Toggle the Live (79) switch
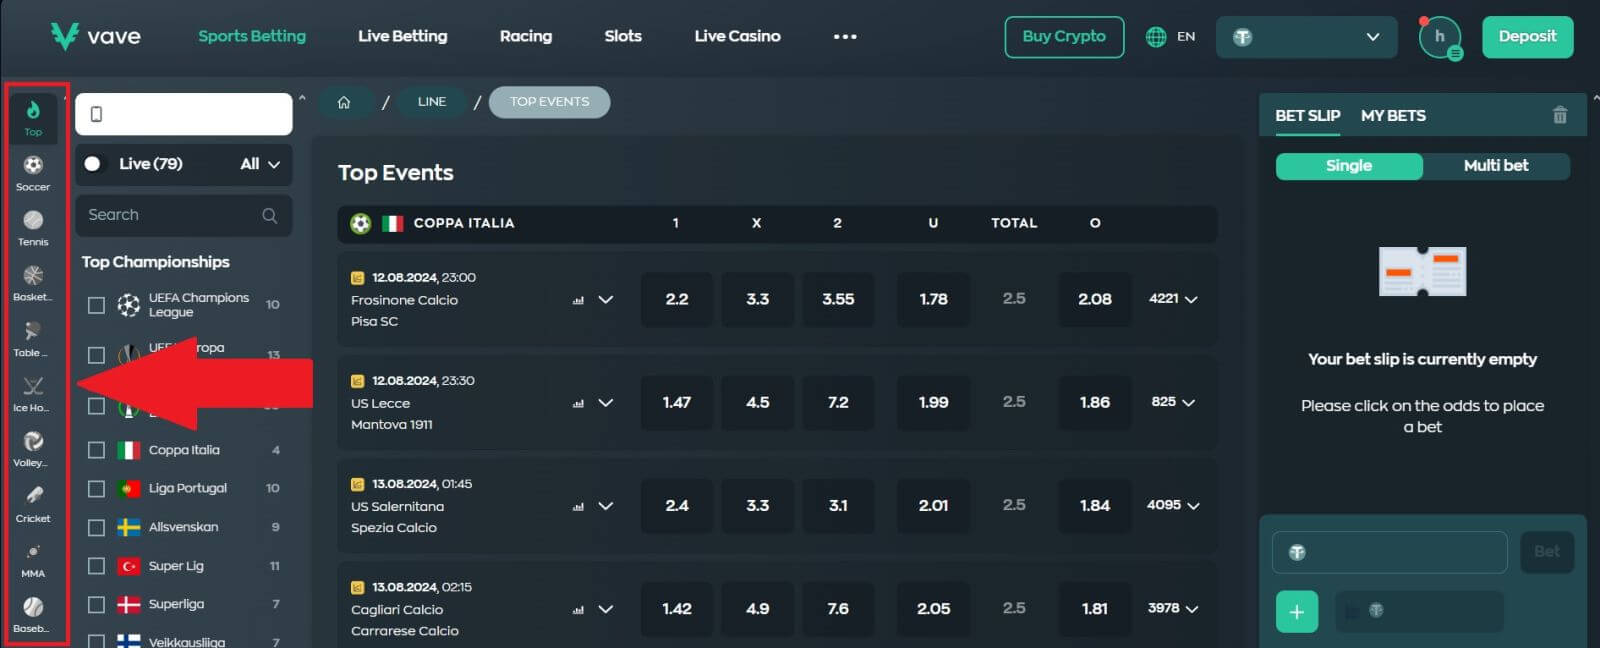The height and width of the screenshot is (648, 1600). 93,164
